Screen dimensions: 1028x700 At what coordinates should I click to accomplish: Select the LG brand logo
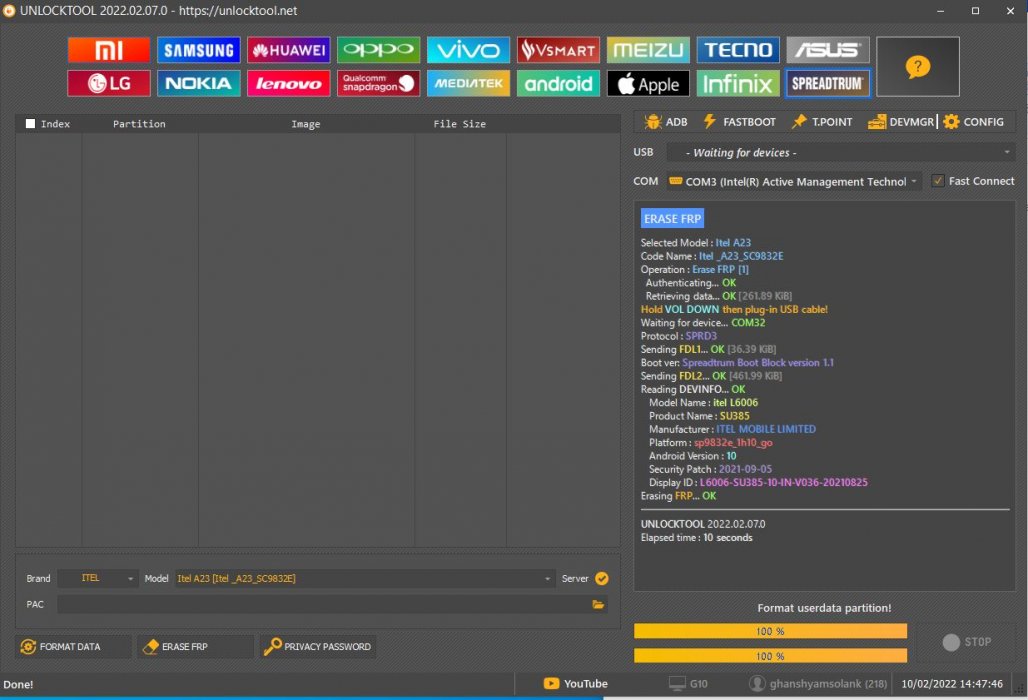tap(109, 83)
